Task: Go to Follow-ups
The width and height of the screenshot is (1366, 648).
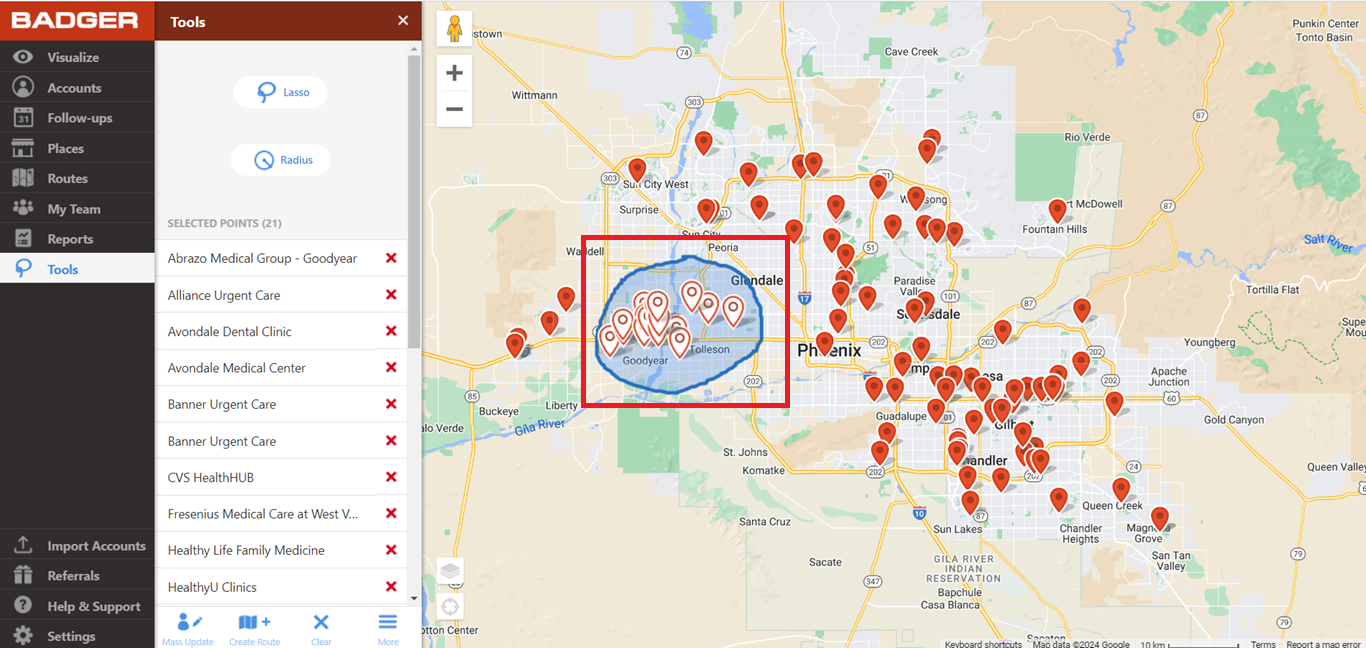Action: tap(77, 118)
